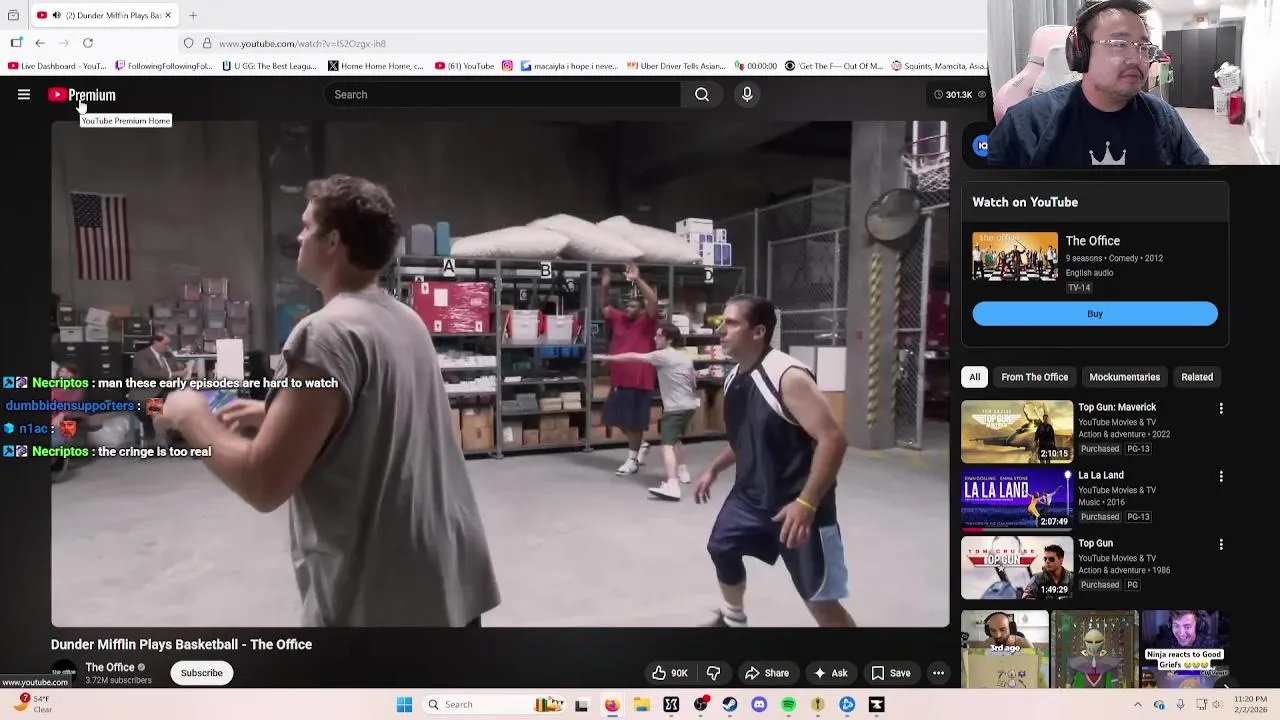Image resolution: width=1280 pixels, height=720 pixels.
Task: Subscribe to The Office channel
Action: click(202, 673)
